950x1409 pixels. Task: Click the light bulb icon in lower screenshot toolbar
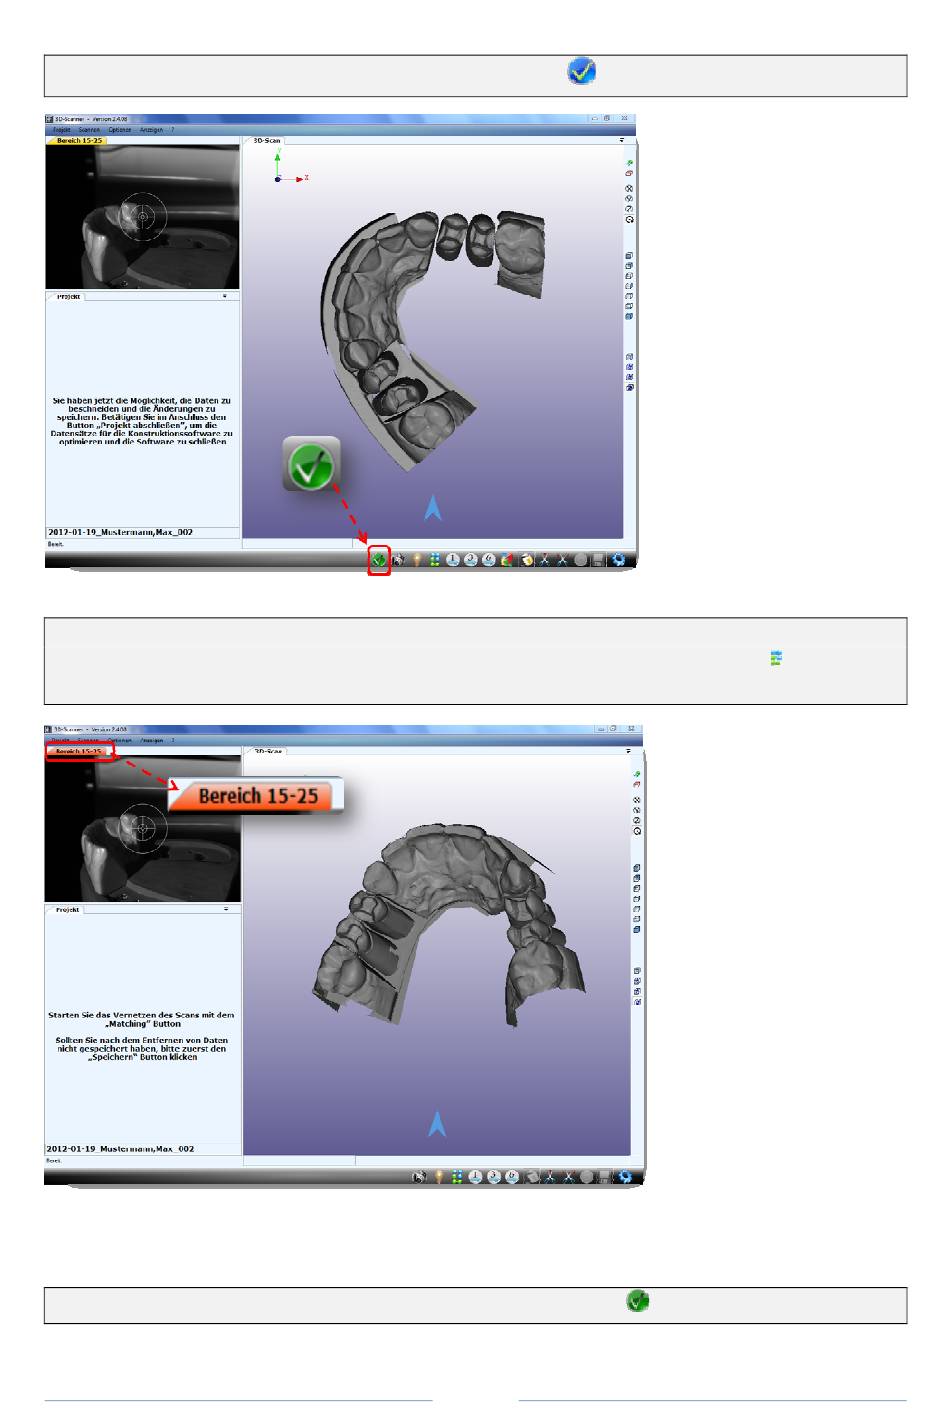pyautogui.click(x=438, y=1177)
